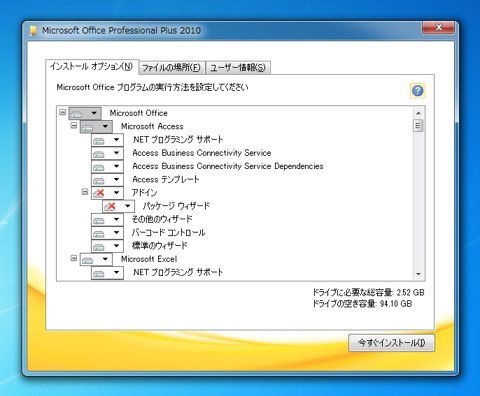Collapse the Microsoft Office root node
Image resolution: width=480 pixels, height=396 pixels.
(62, 112)
